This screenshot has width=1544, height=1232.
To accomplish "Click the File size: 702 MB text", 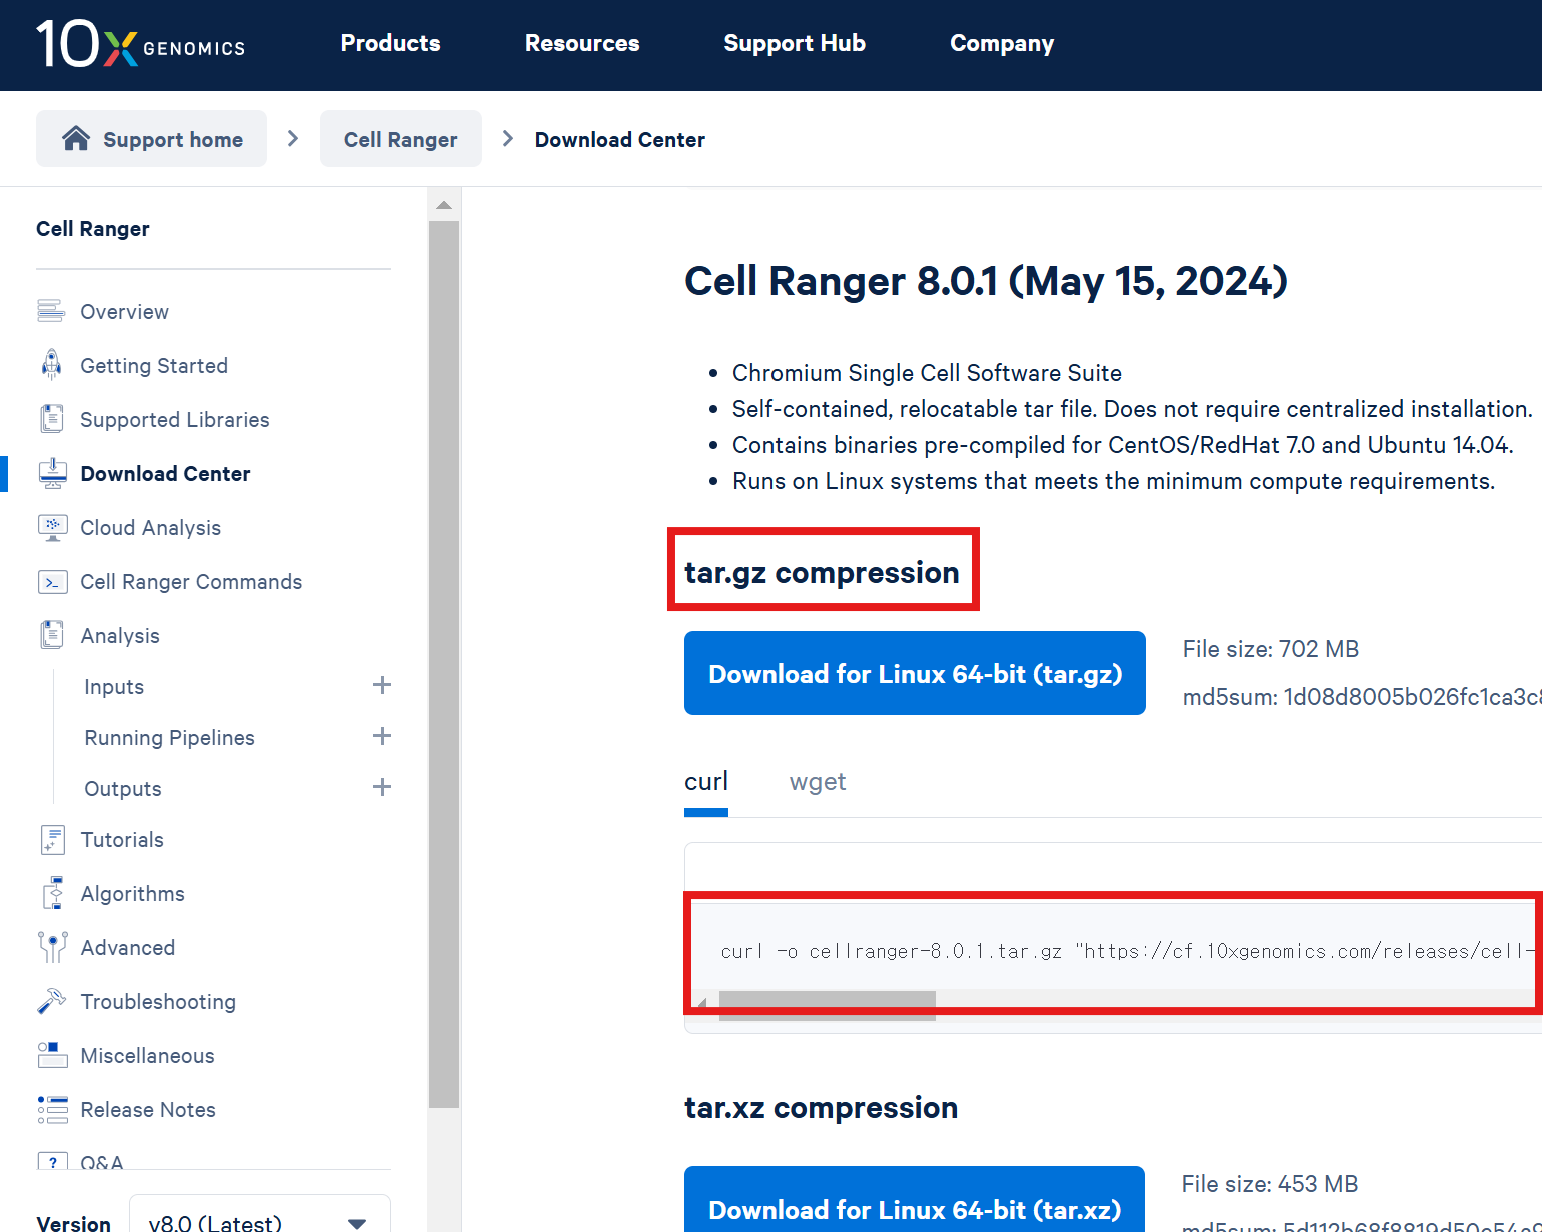I will 1271,649.
